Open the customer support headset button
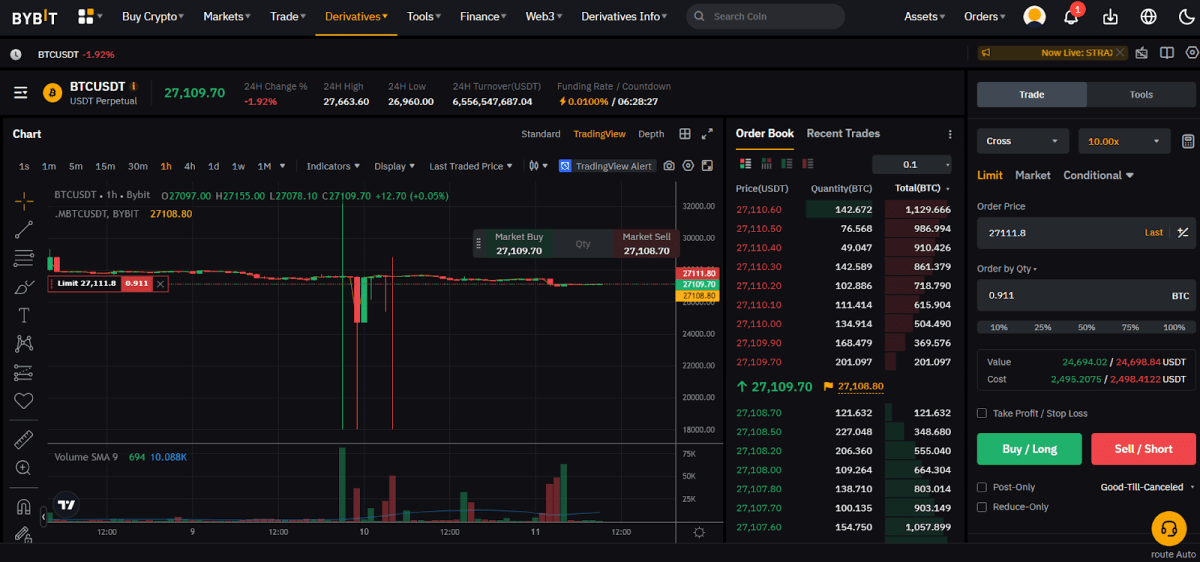Screen dimensions: 1200x562 pos(1168,528)
